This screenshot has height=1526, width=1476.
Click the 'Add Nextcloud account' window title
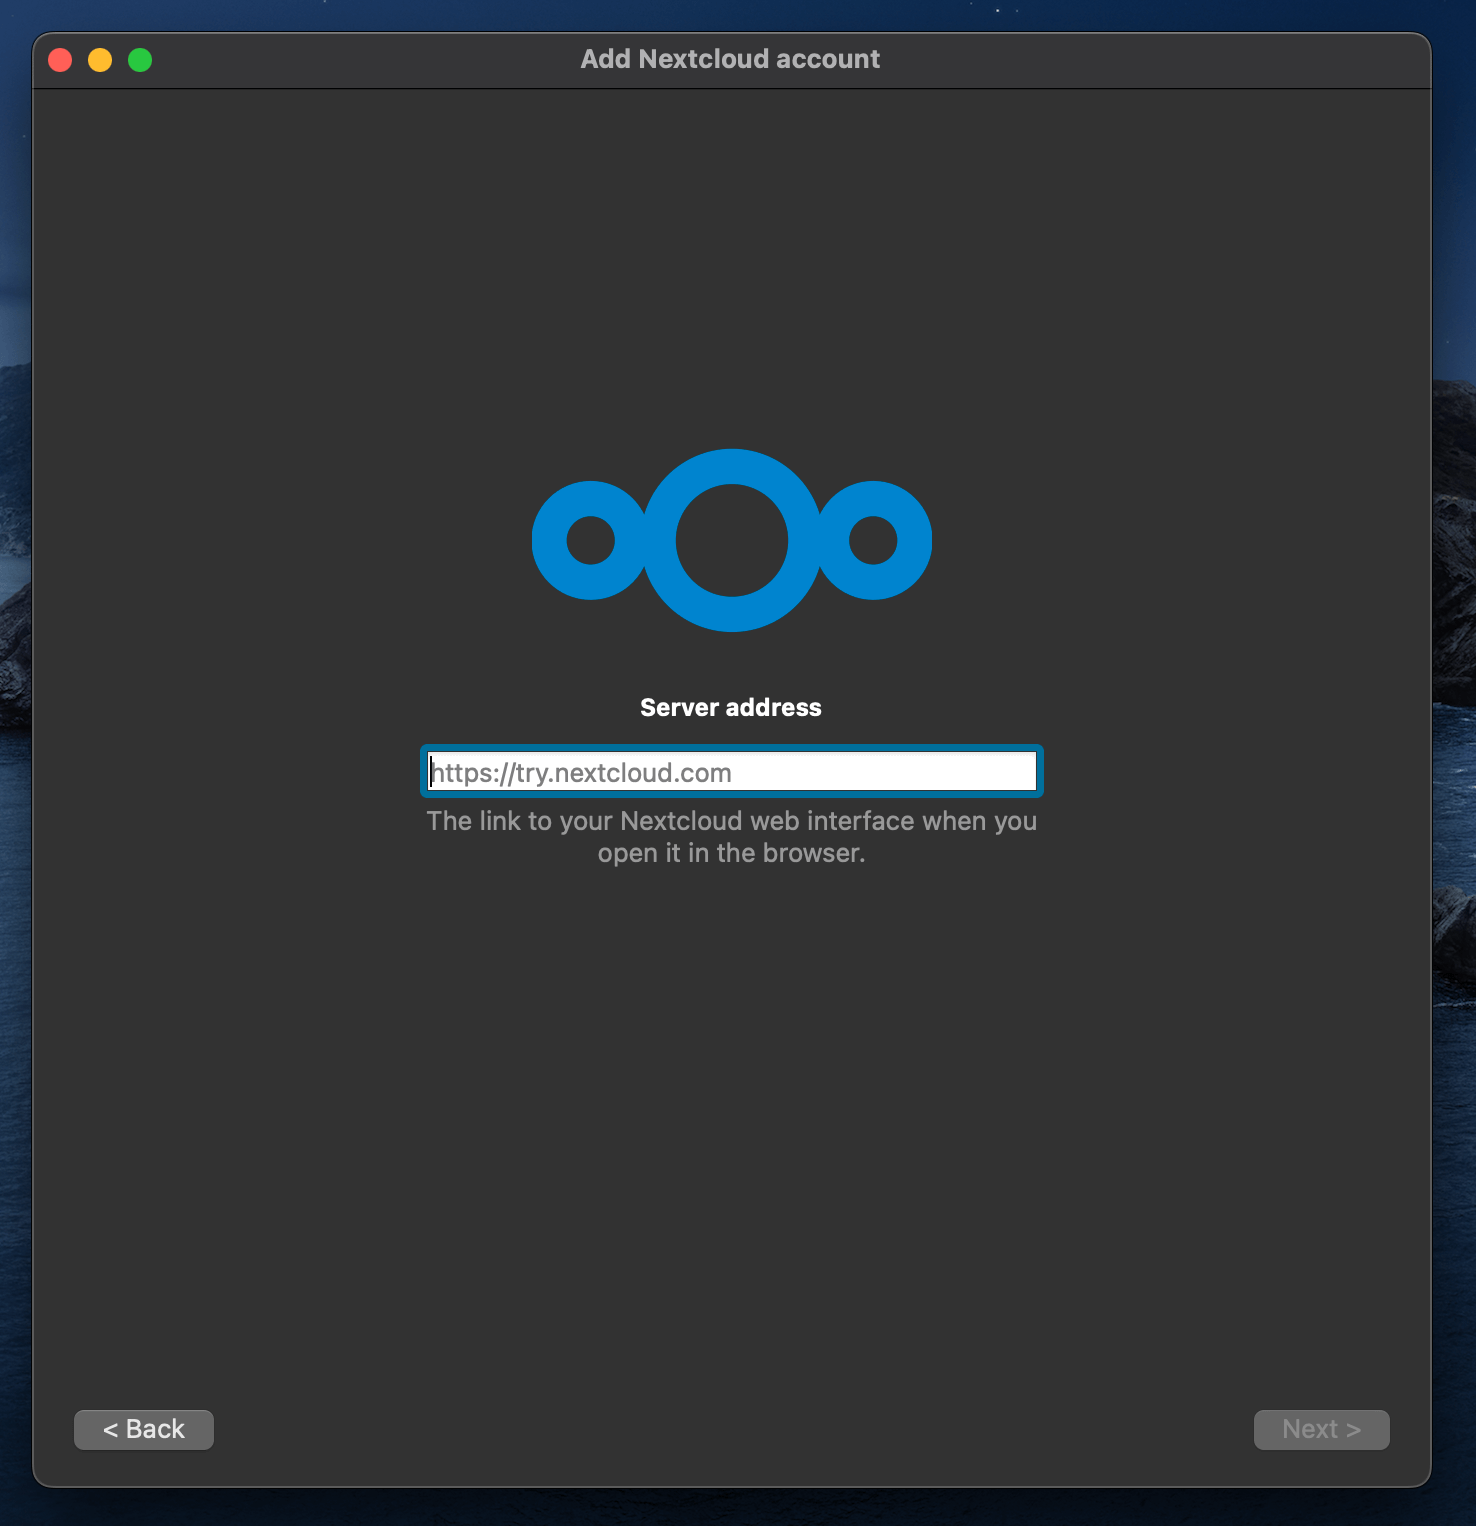click(x=731, y=60)
